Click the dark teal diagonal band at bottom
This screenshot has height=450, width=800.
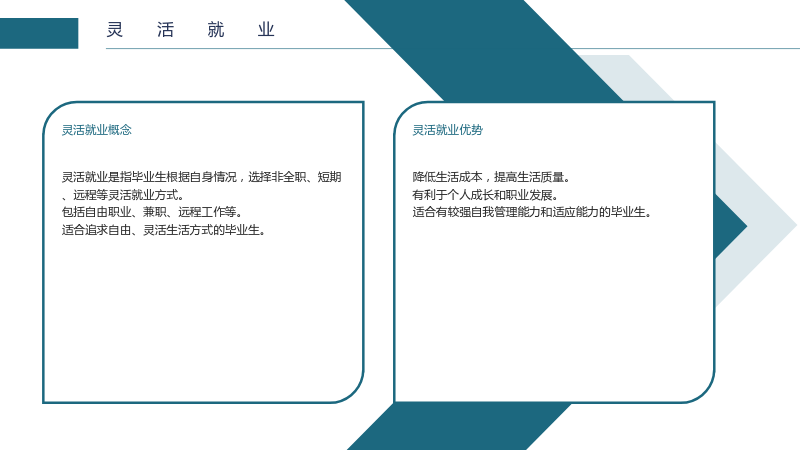(x=459, y=427)
